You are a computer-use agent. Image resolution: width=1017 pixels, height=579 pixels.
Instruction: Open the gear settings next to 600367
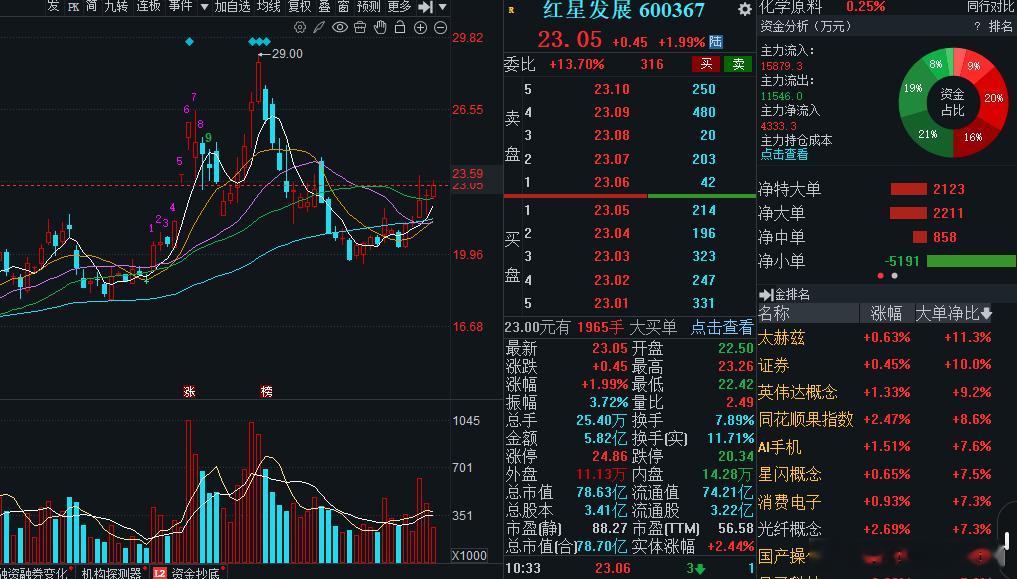[745, 9]
